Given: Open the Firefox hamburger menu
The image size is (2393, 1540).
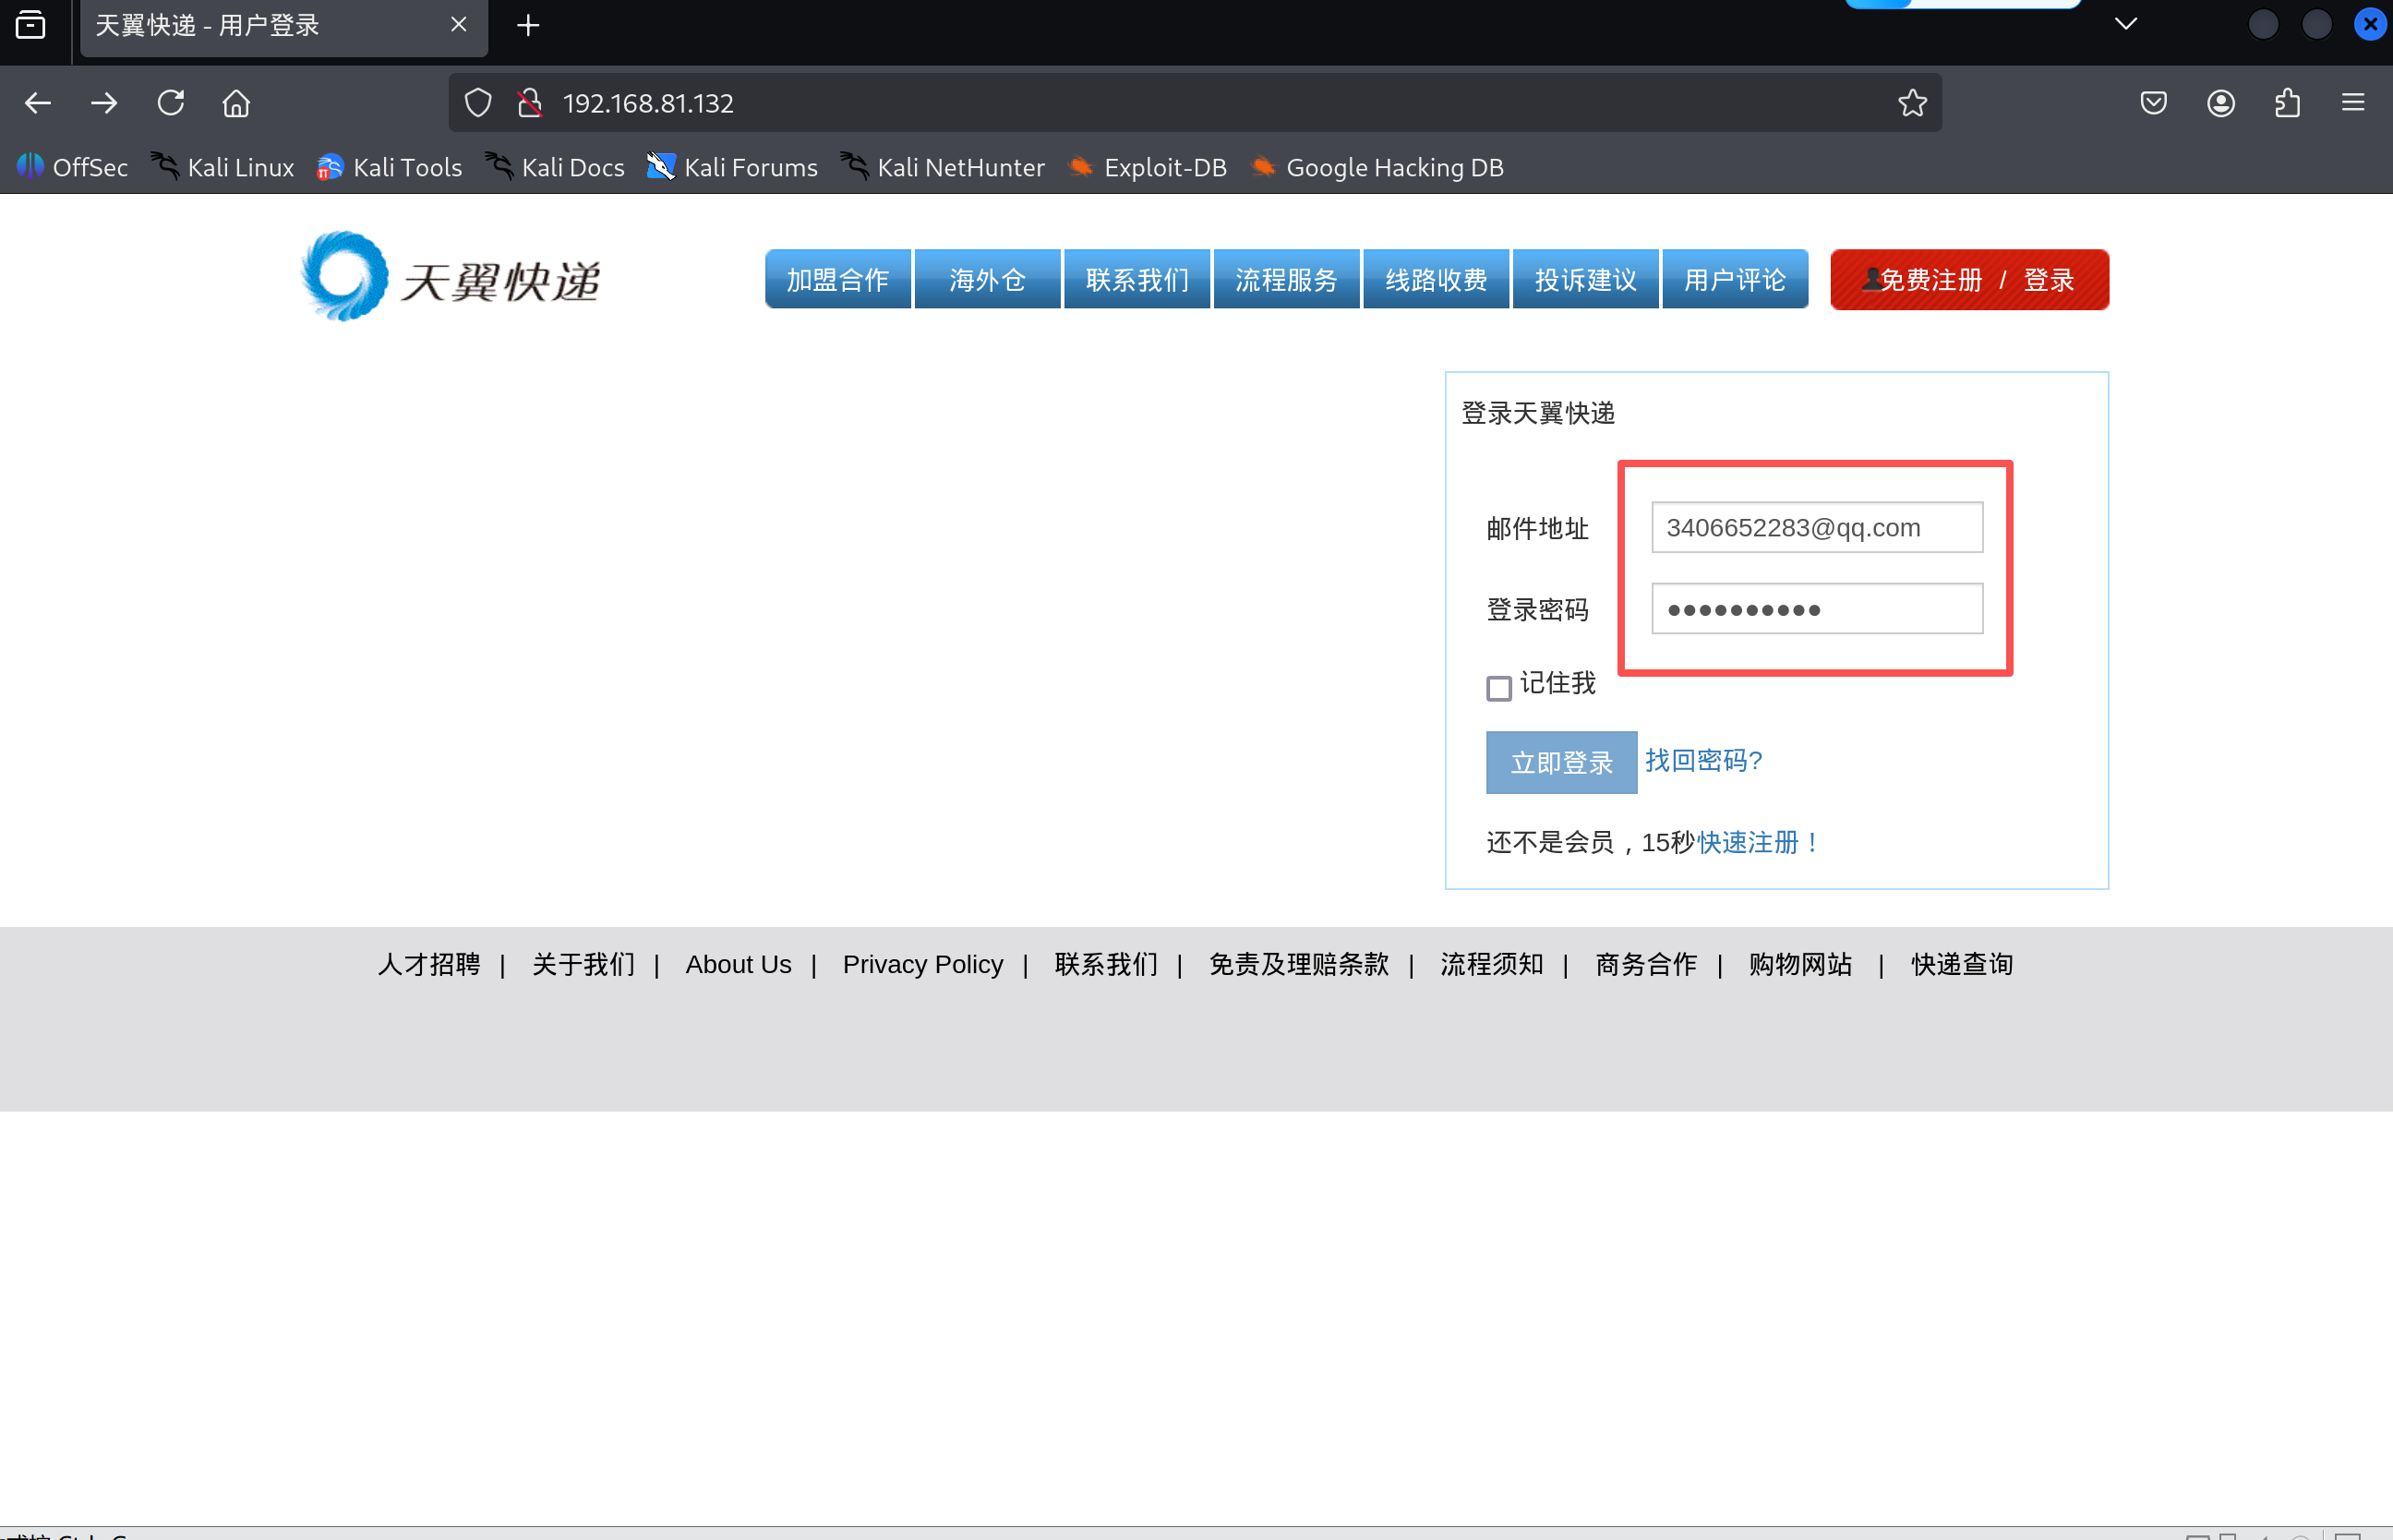Looking at the screenshot, I should pos(2353,102).
